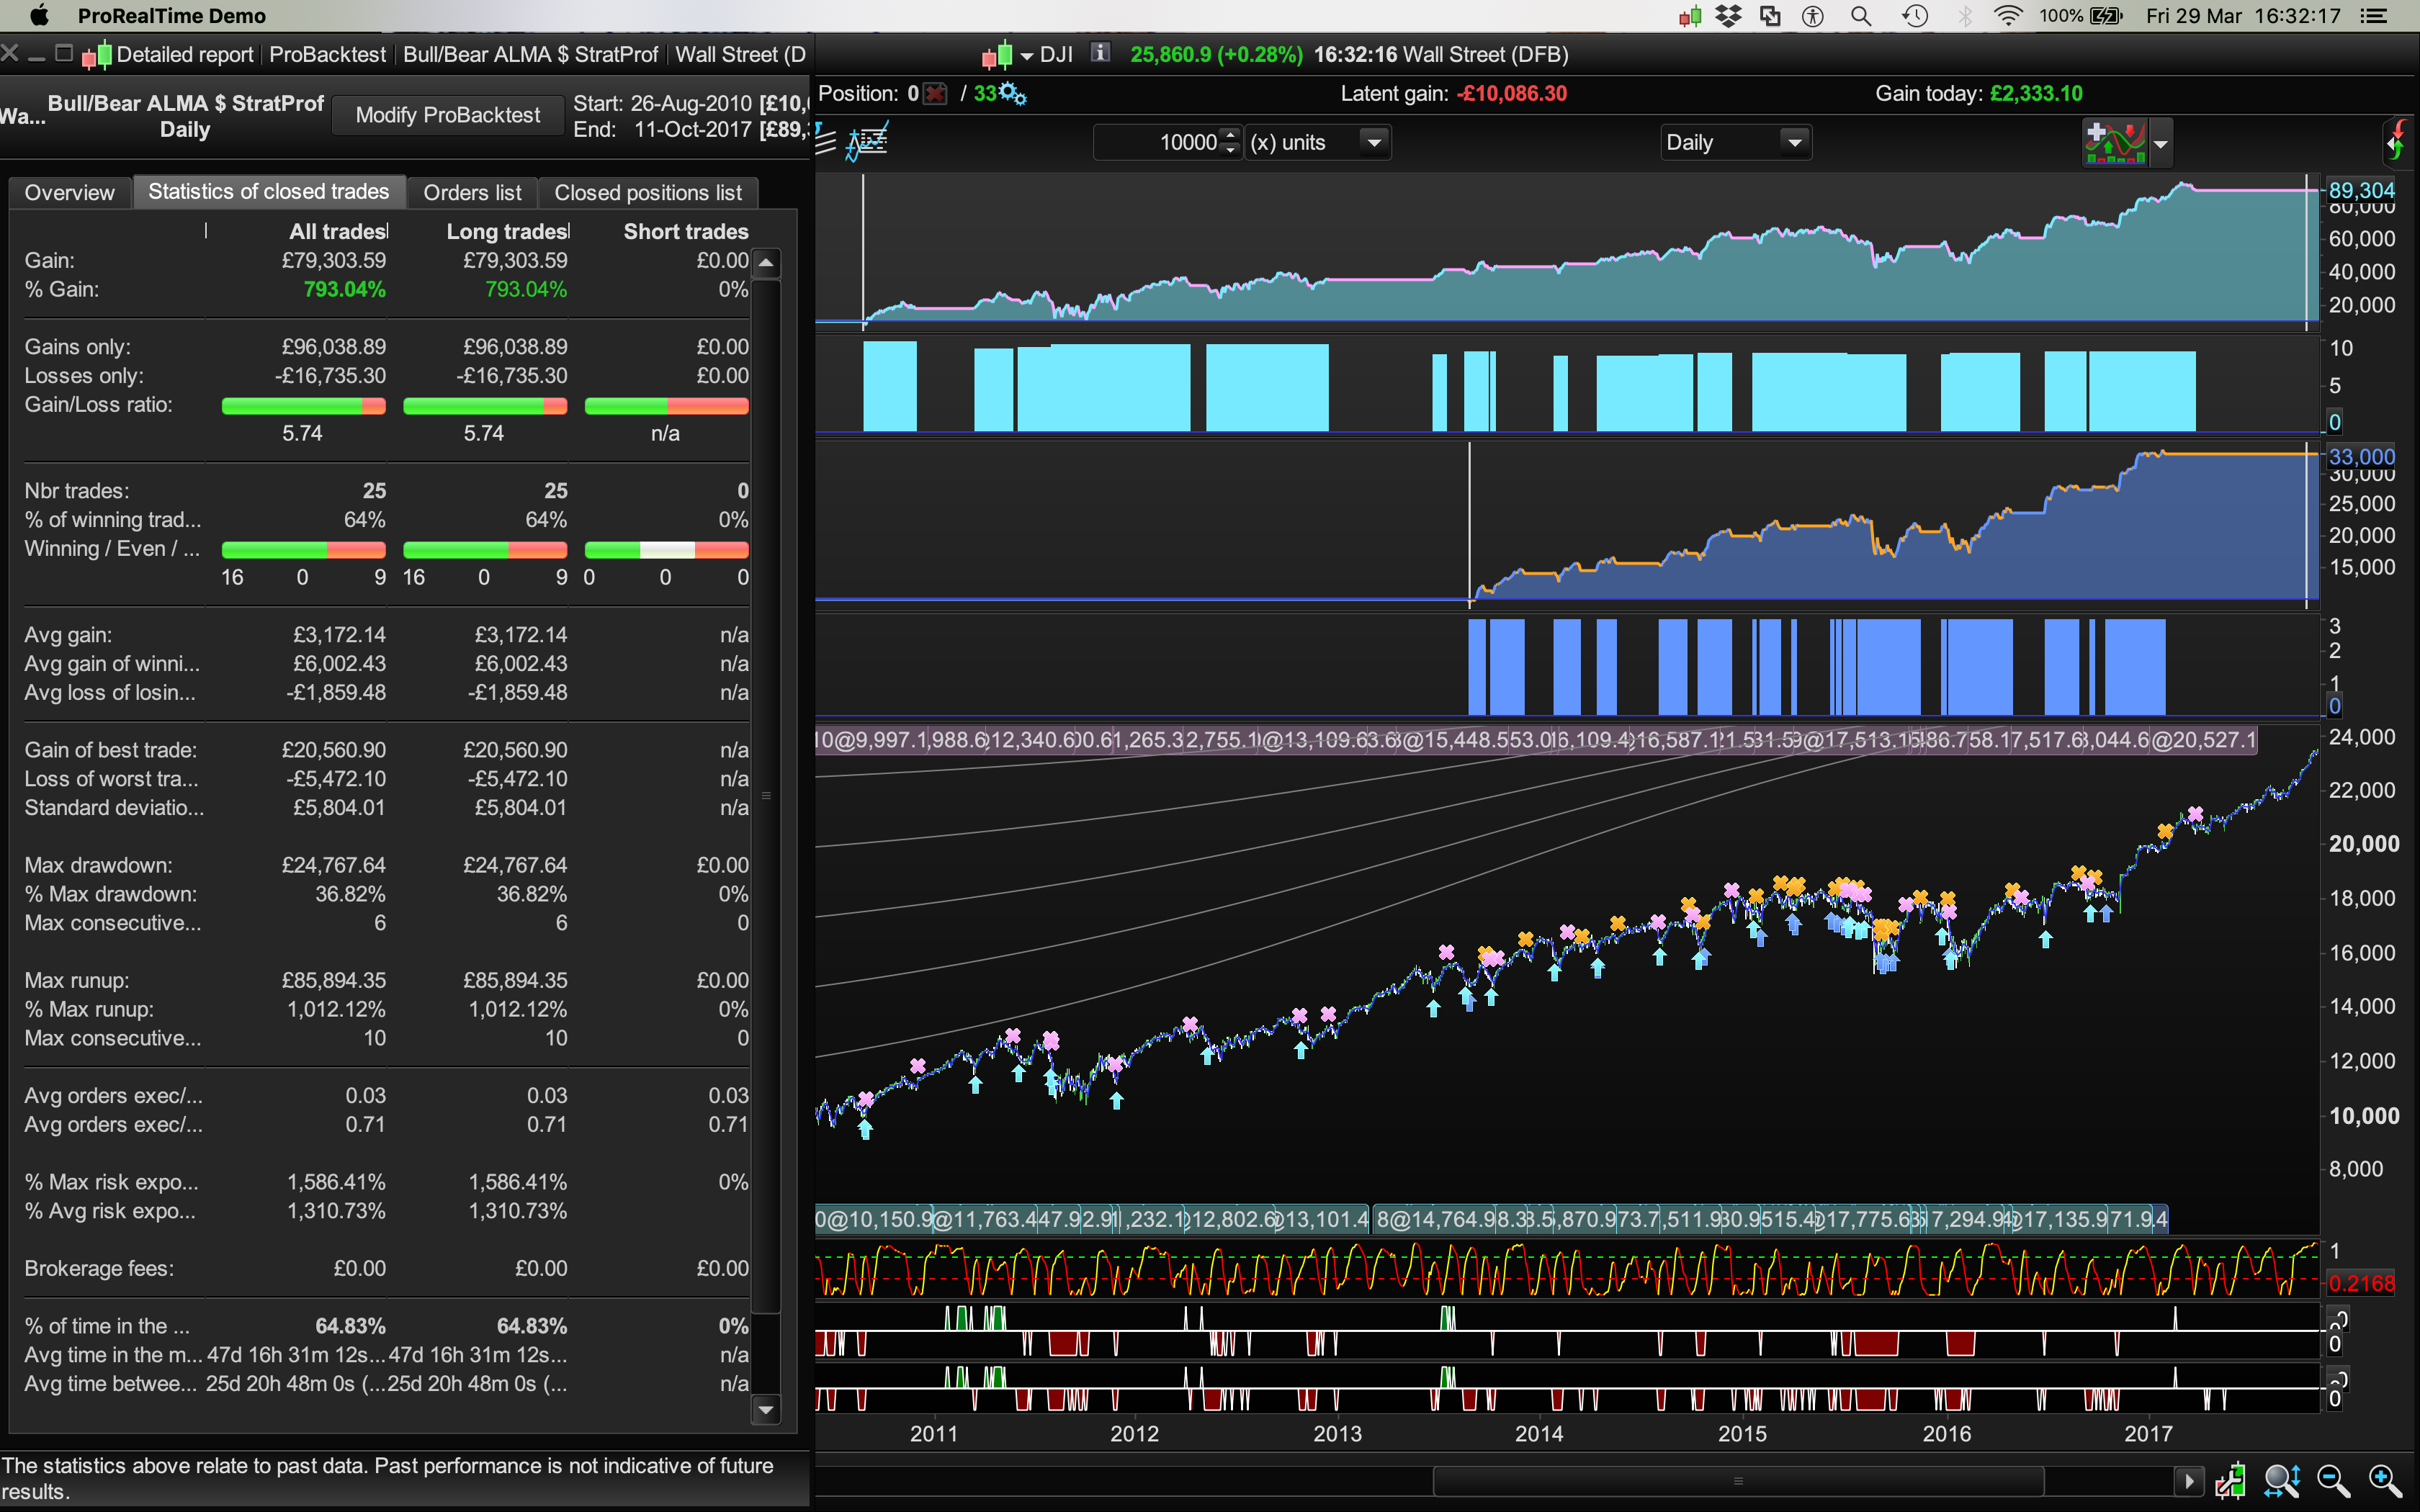Viewport: 2420px width, 1512px height.
Task: Click the chart zoom out magnifier
Action: coord(2333,1480)
